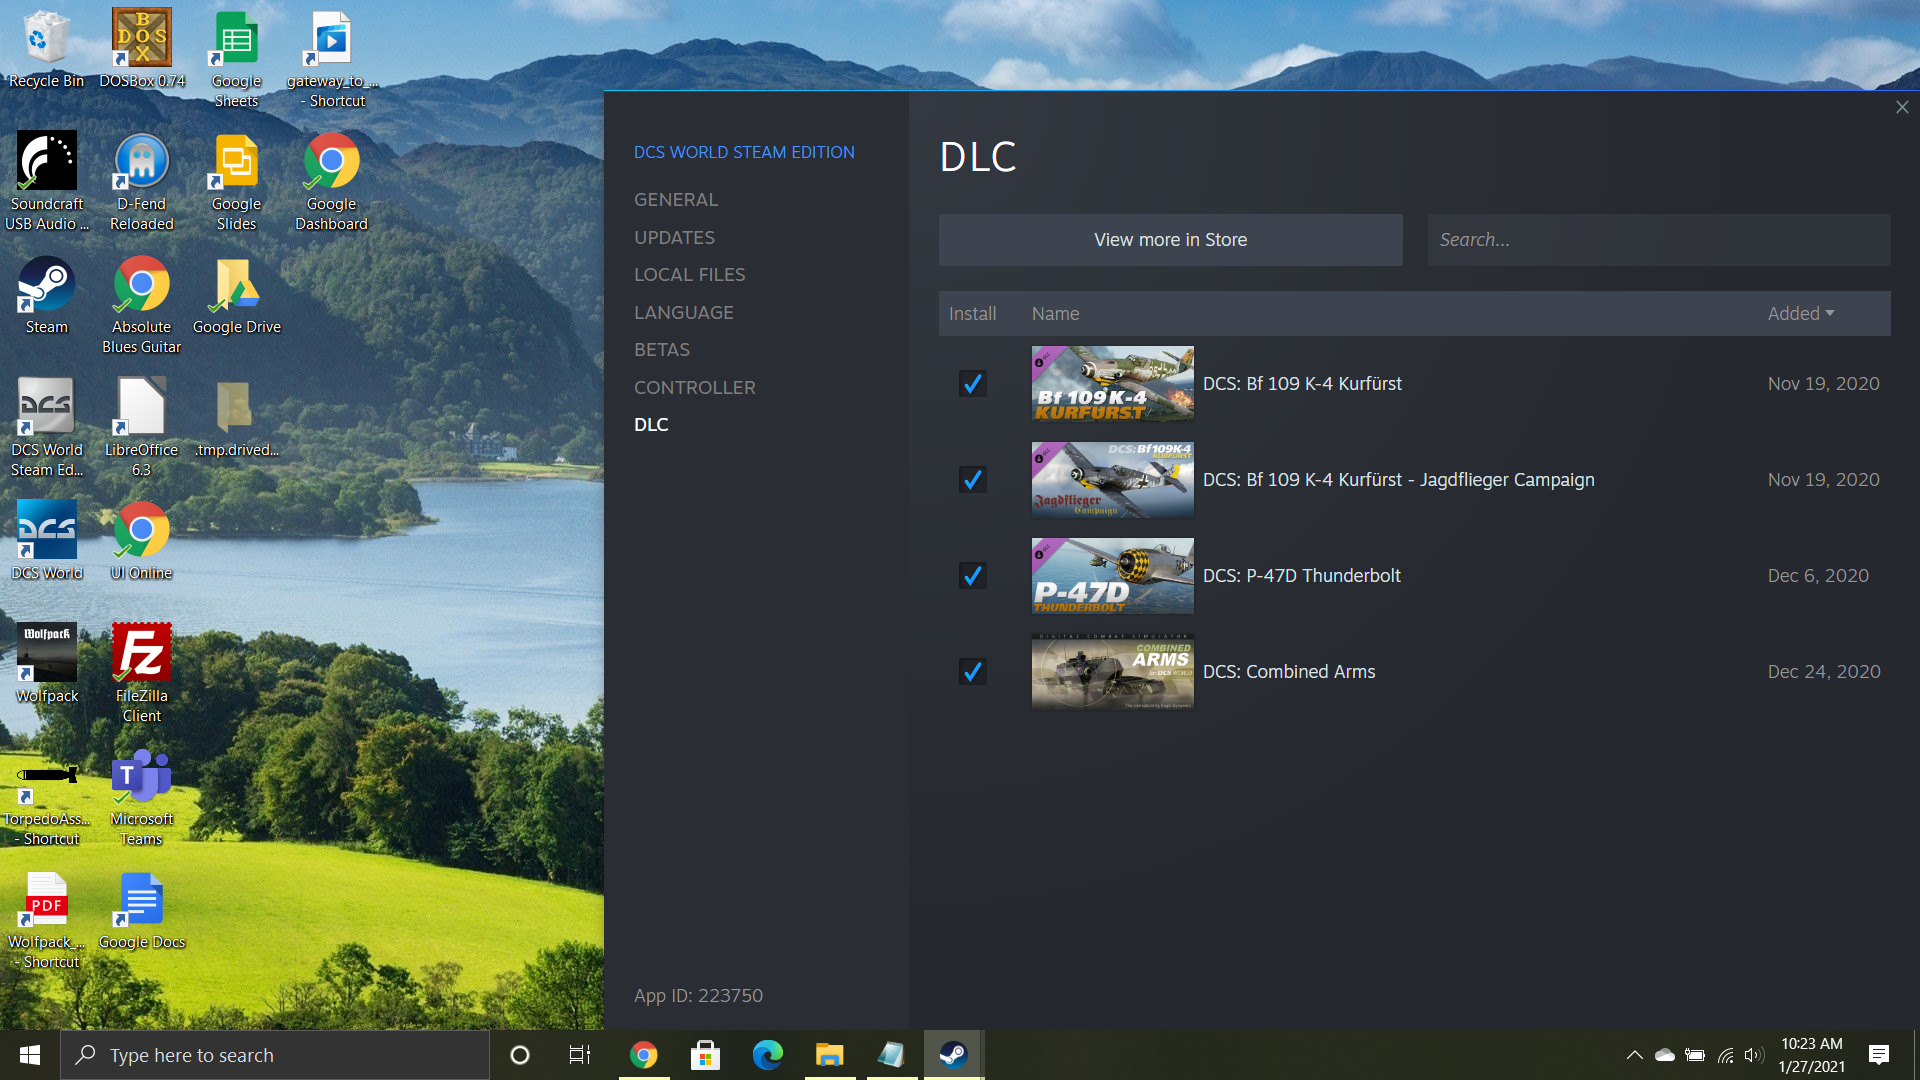Toggle install checkbox for P-47D Thunderbolt
Image resolution: width=1920 pixels, height=1080 pixels.
pos(972,576)
